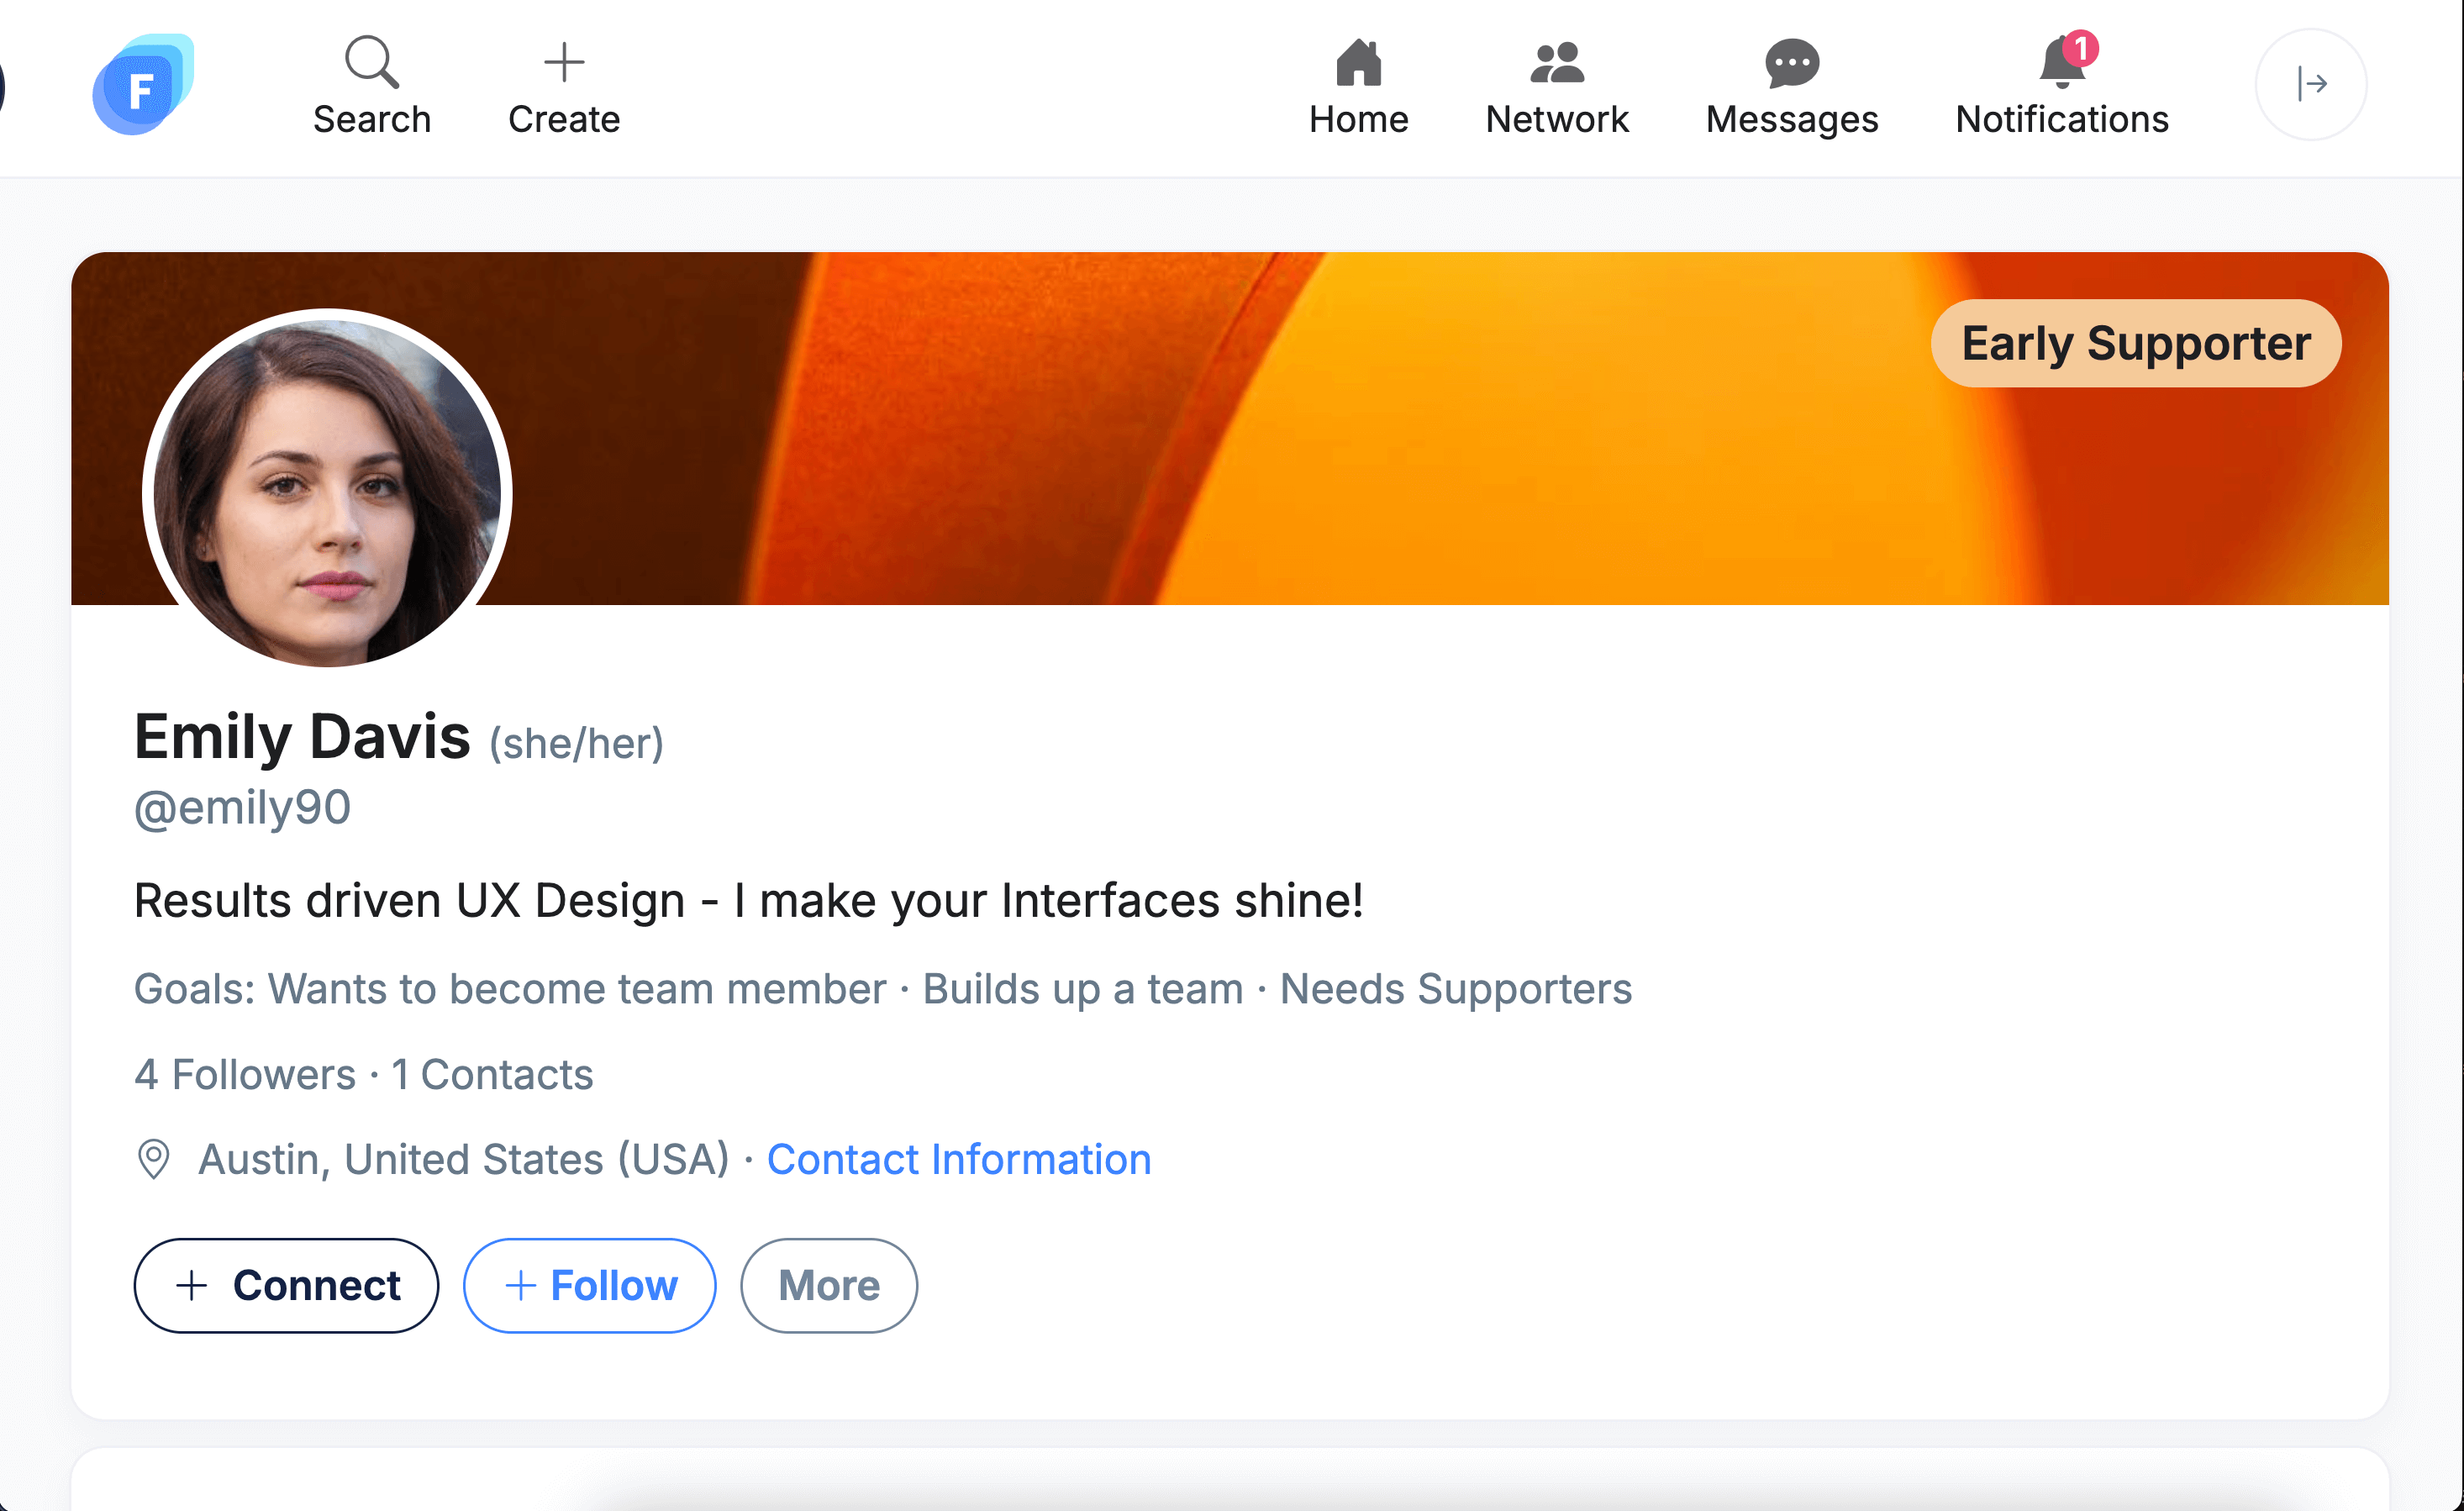The image size is (2464, 1511).
Task: Click the "@emily90" username
Action: pos(242,807)
